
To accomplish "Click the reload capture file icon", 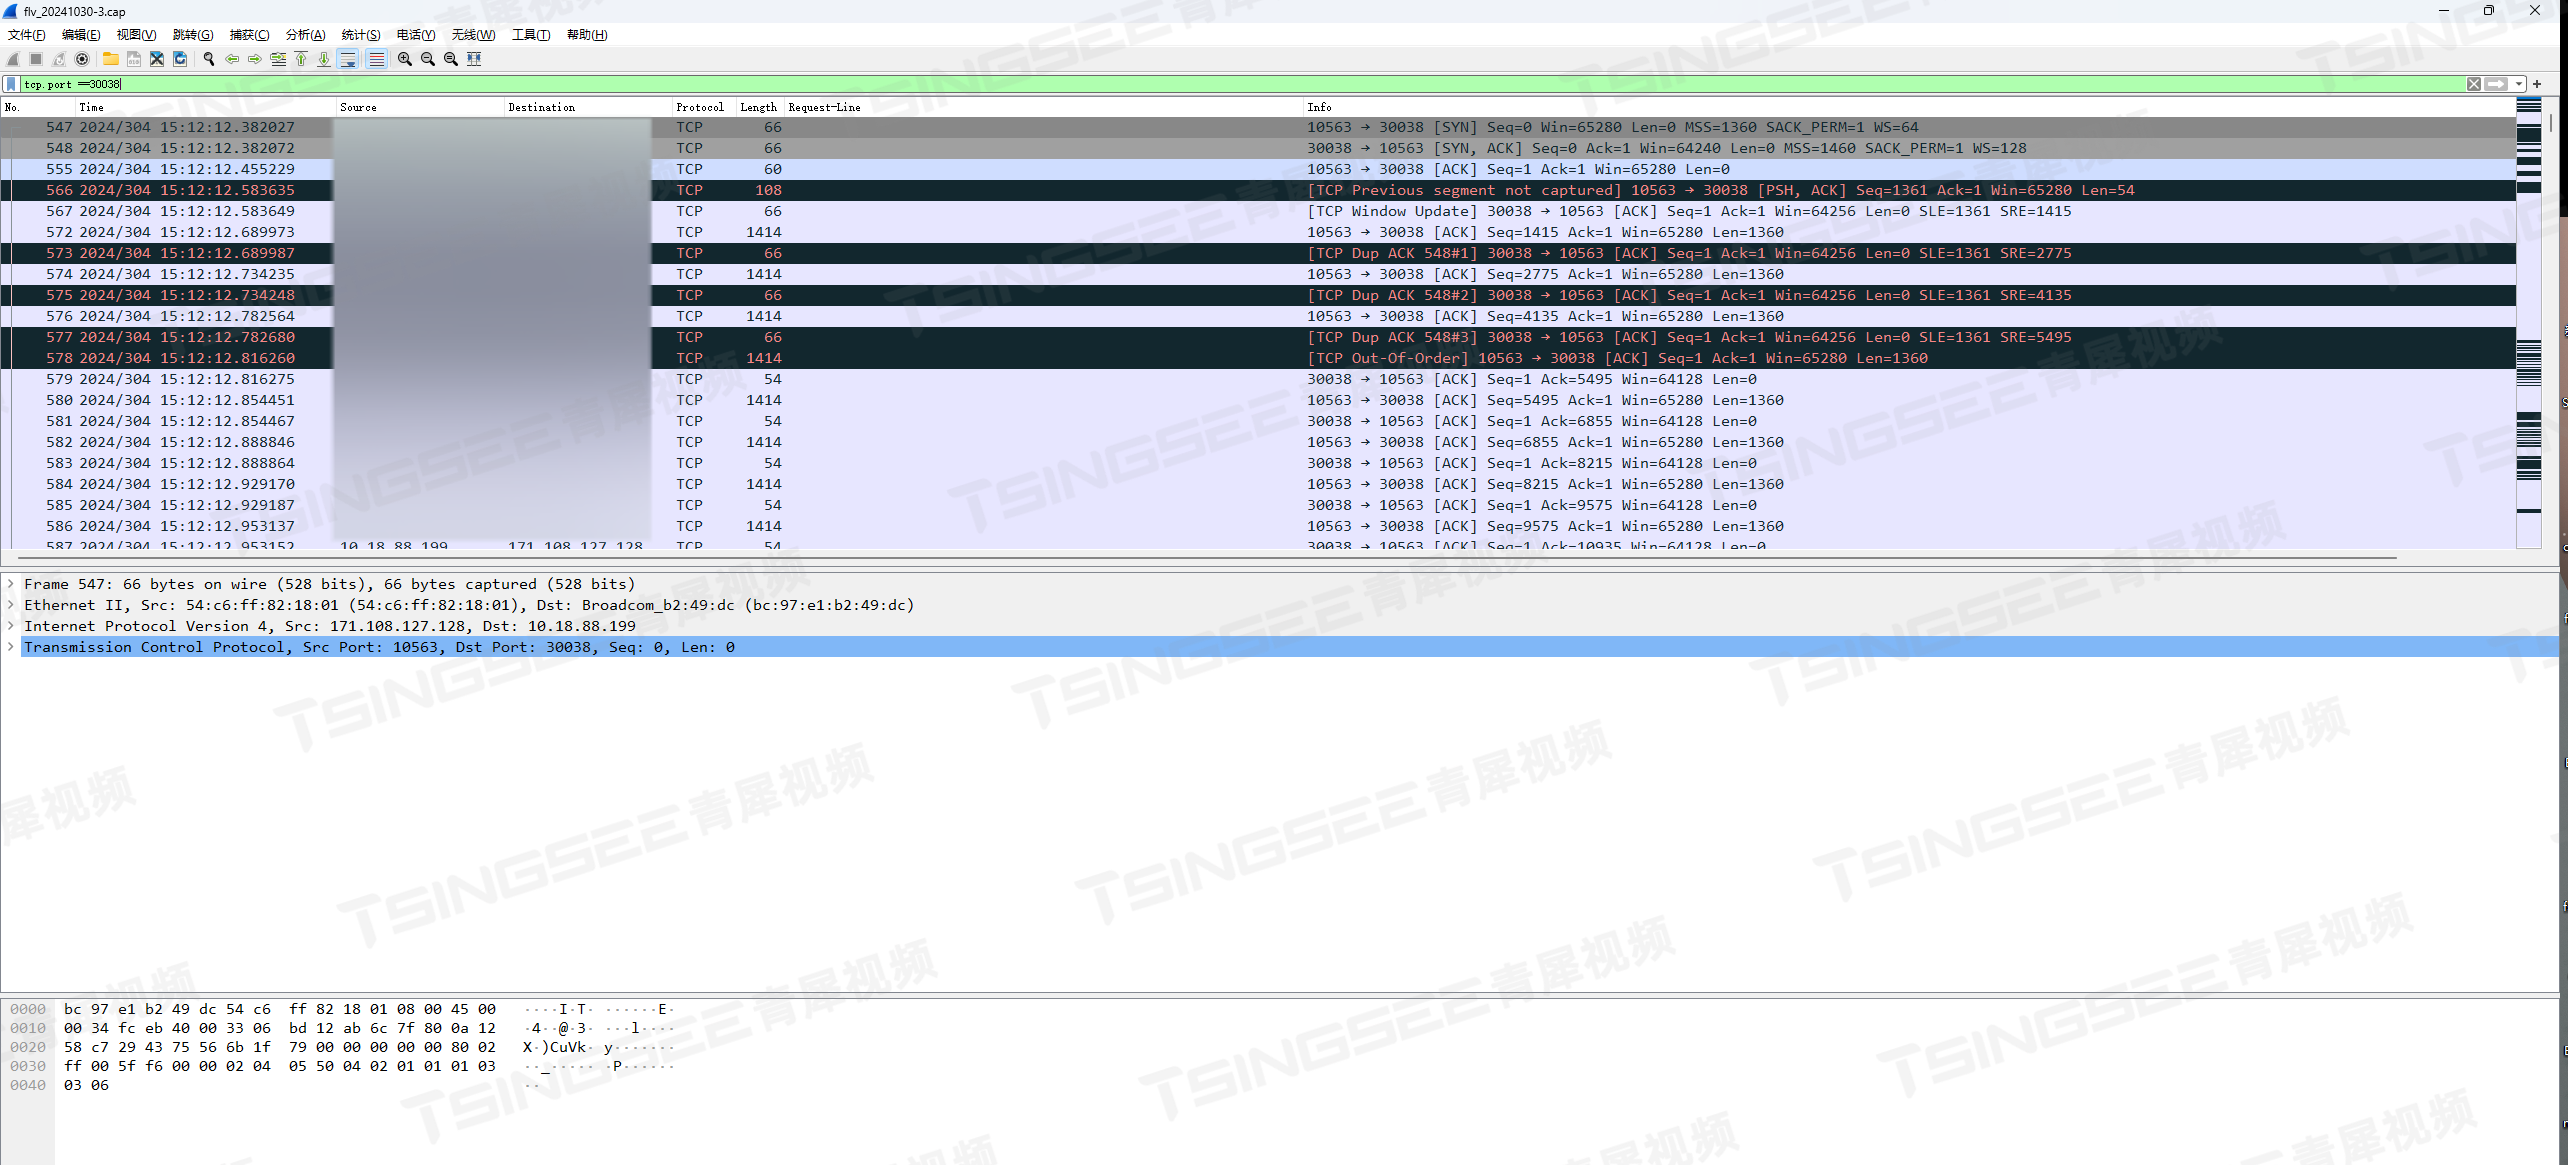I will 180,59.
